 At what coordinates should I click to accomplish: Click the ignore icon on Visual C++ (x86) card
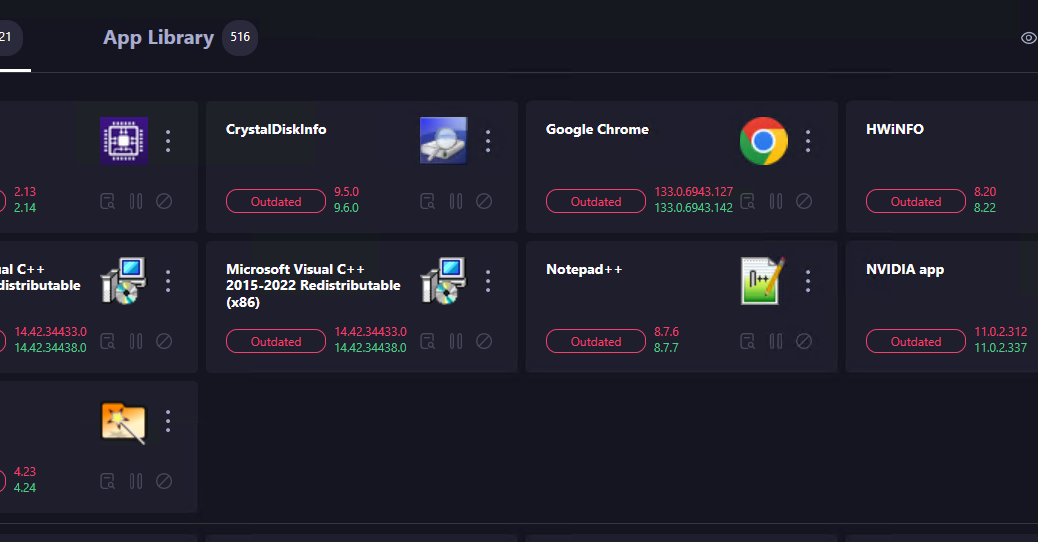point(484,341)
